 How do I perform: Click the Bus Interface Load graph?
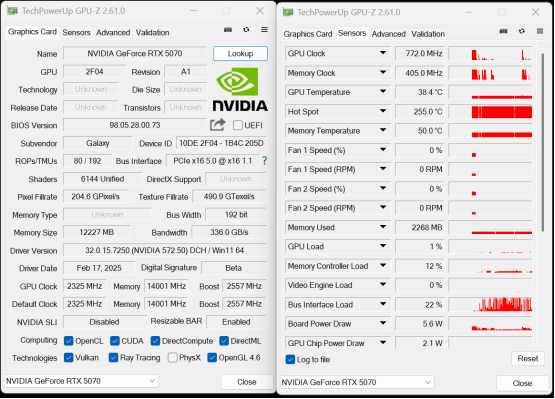(490, 304)
